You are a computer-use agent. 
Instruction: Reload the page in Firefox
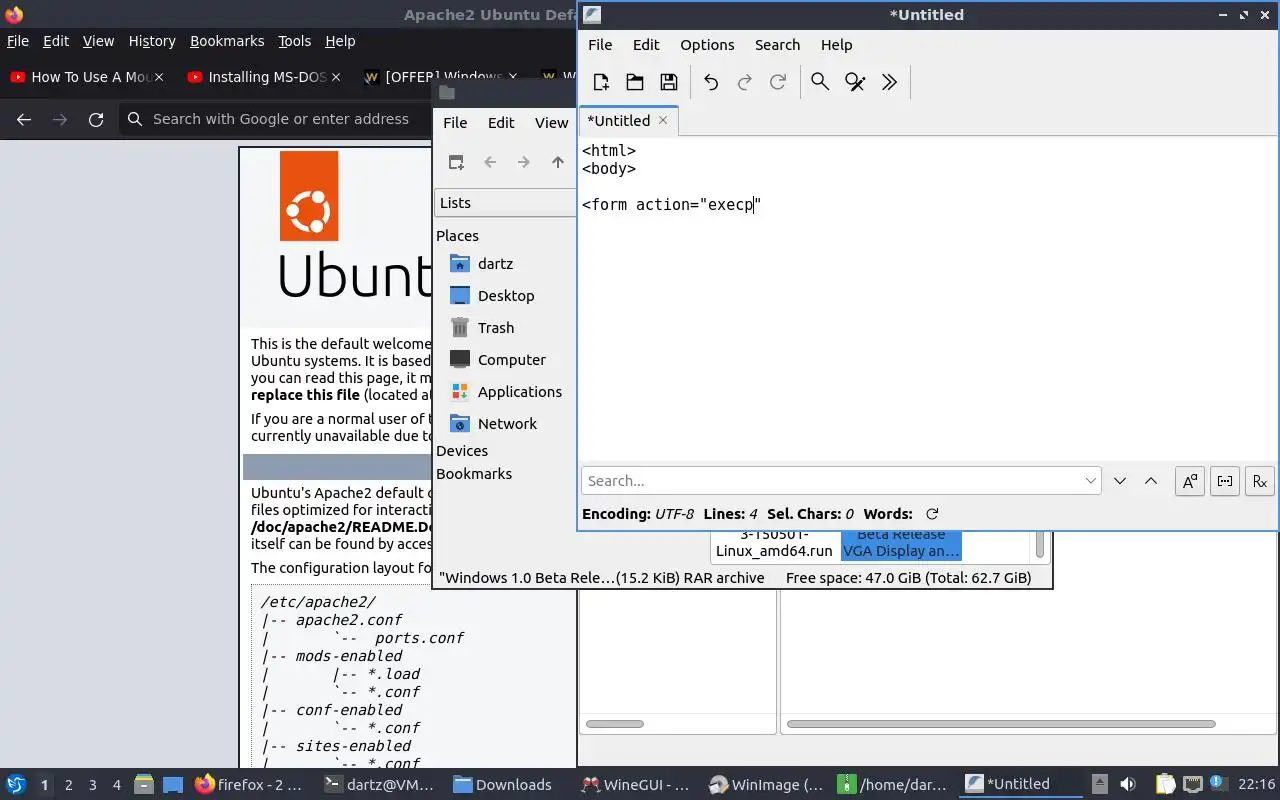tap(96, 119)
